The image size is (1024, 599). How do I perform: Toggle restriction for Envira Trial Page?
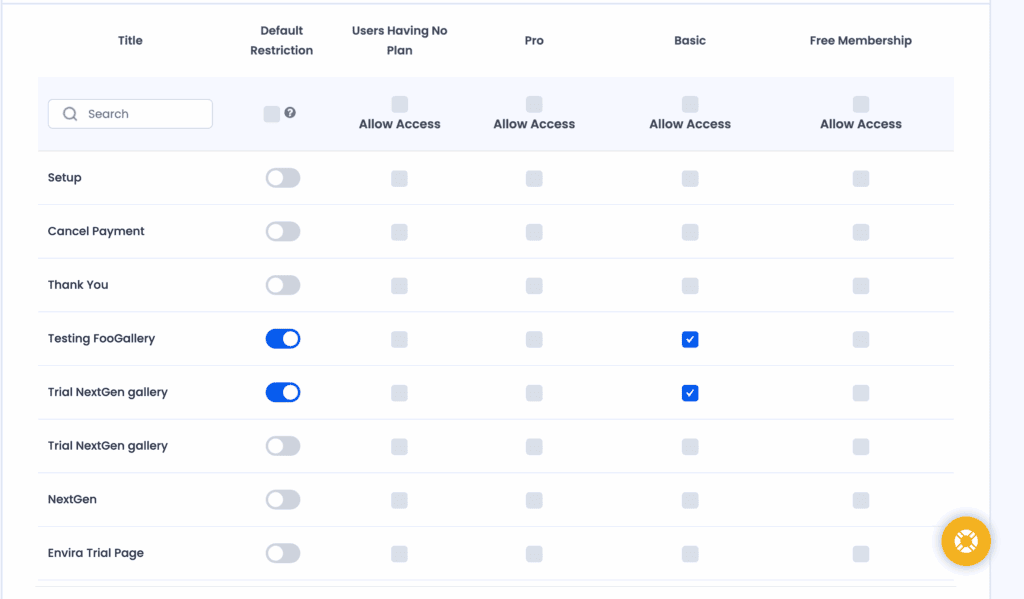[x=283, y=553]
